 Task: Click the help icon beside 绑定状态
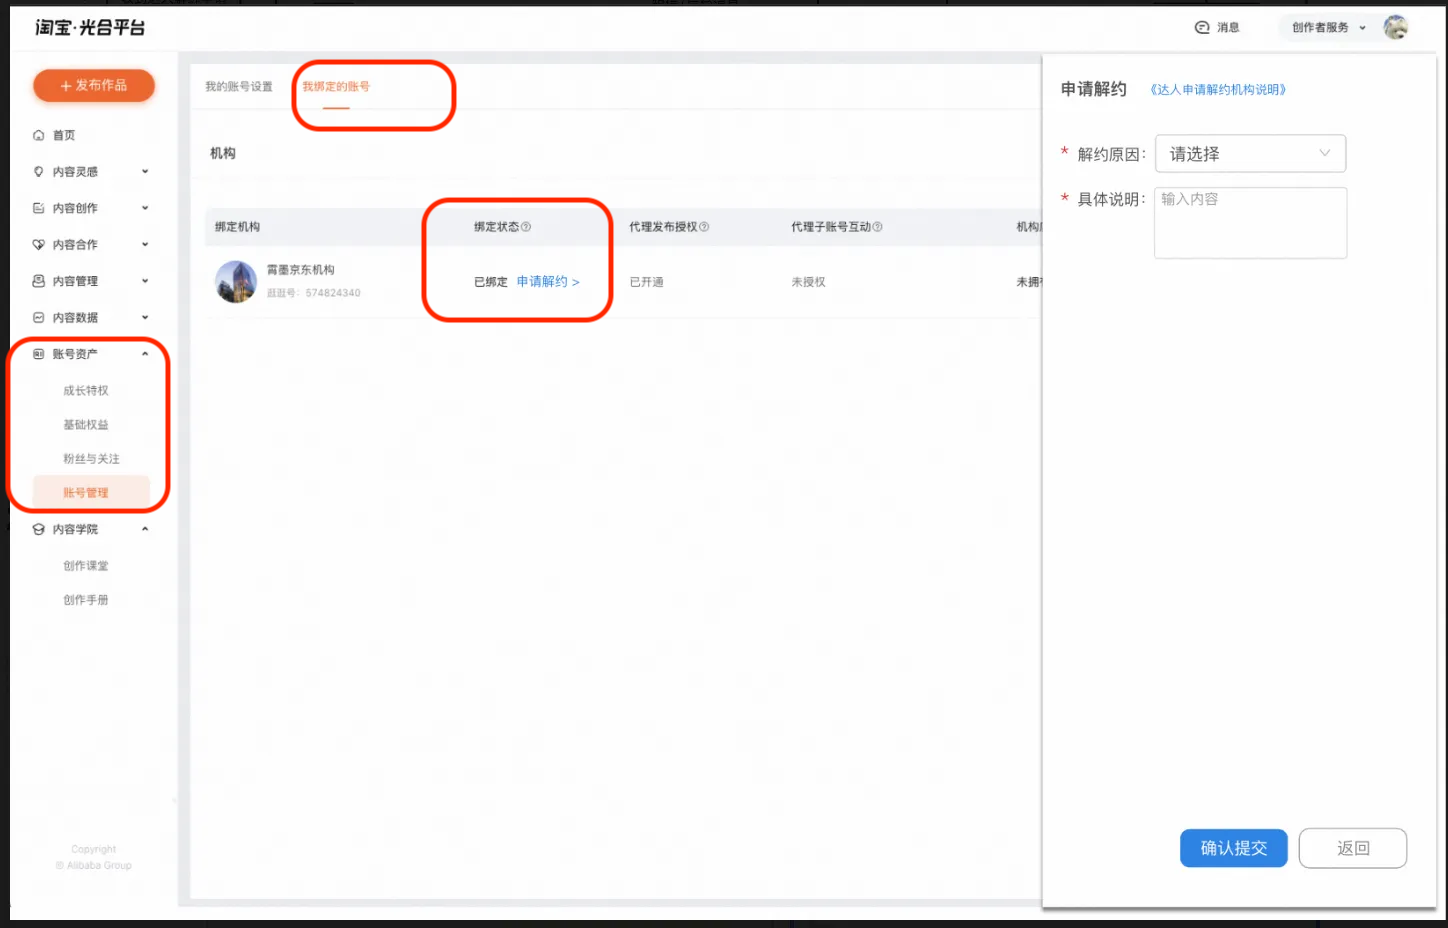(x=526, y=227)
